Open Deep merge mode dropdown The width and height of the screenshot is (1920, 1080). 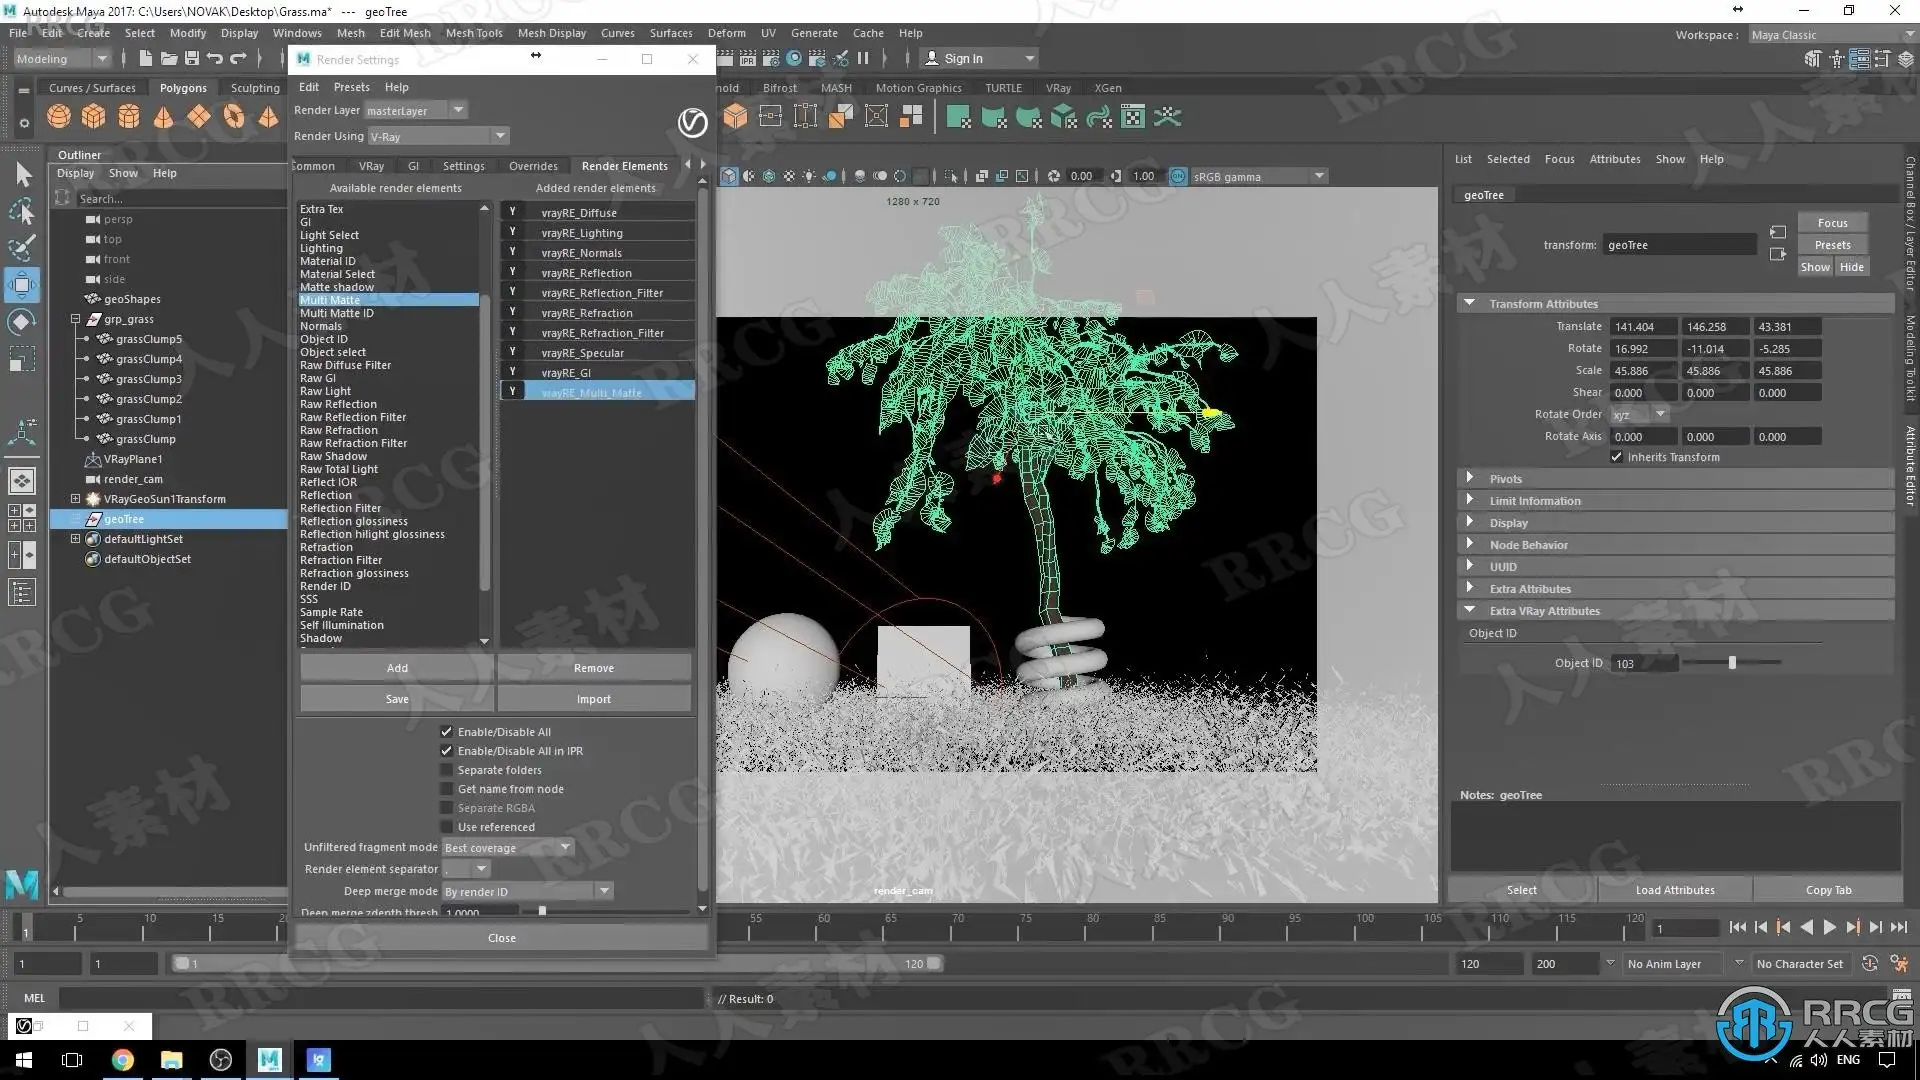[x=527, y=892]
